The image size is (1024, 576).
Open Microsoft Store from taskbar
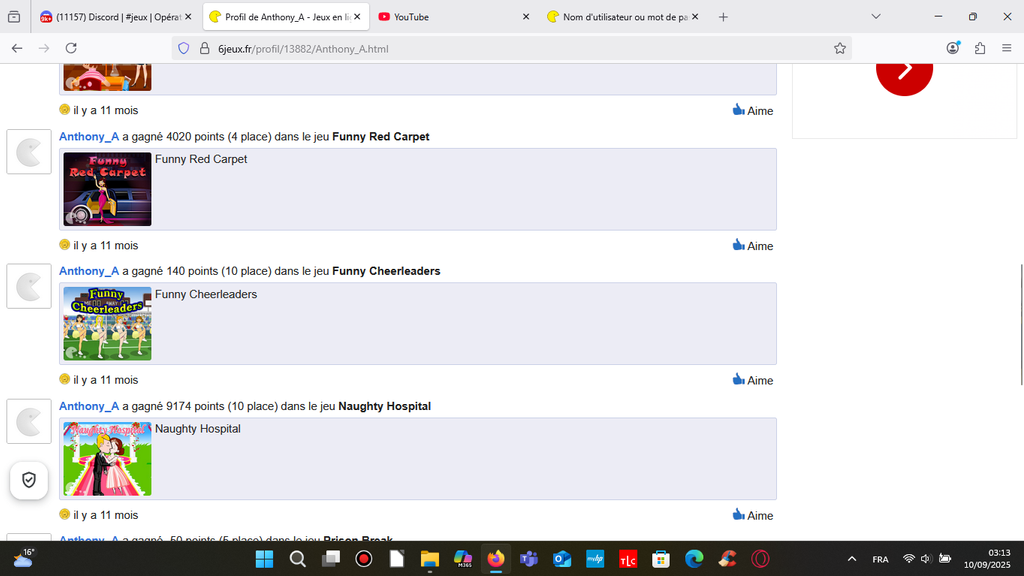pyautogui.click(x=661, y=559)
